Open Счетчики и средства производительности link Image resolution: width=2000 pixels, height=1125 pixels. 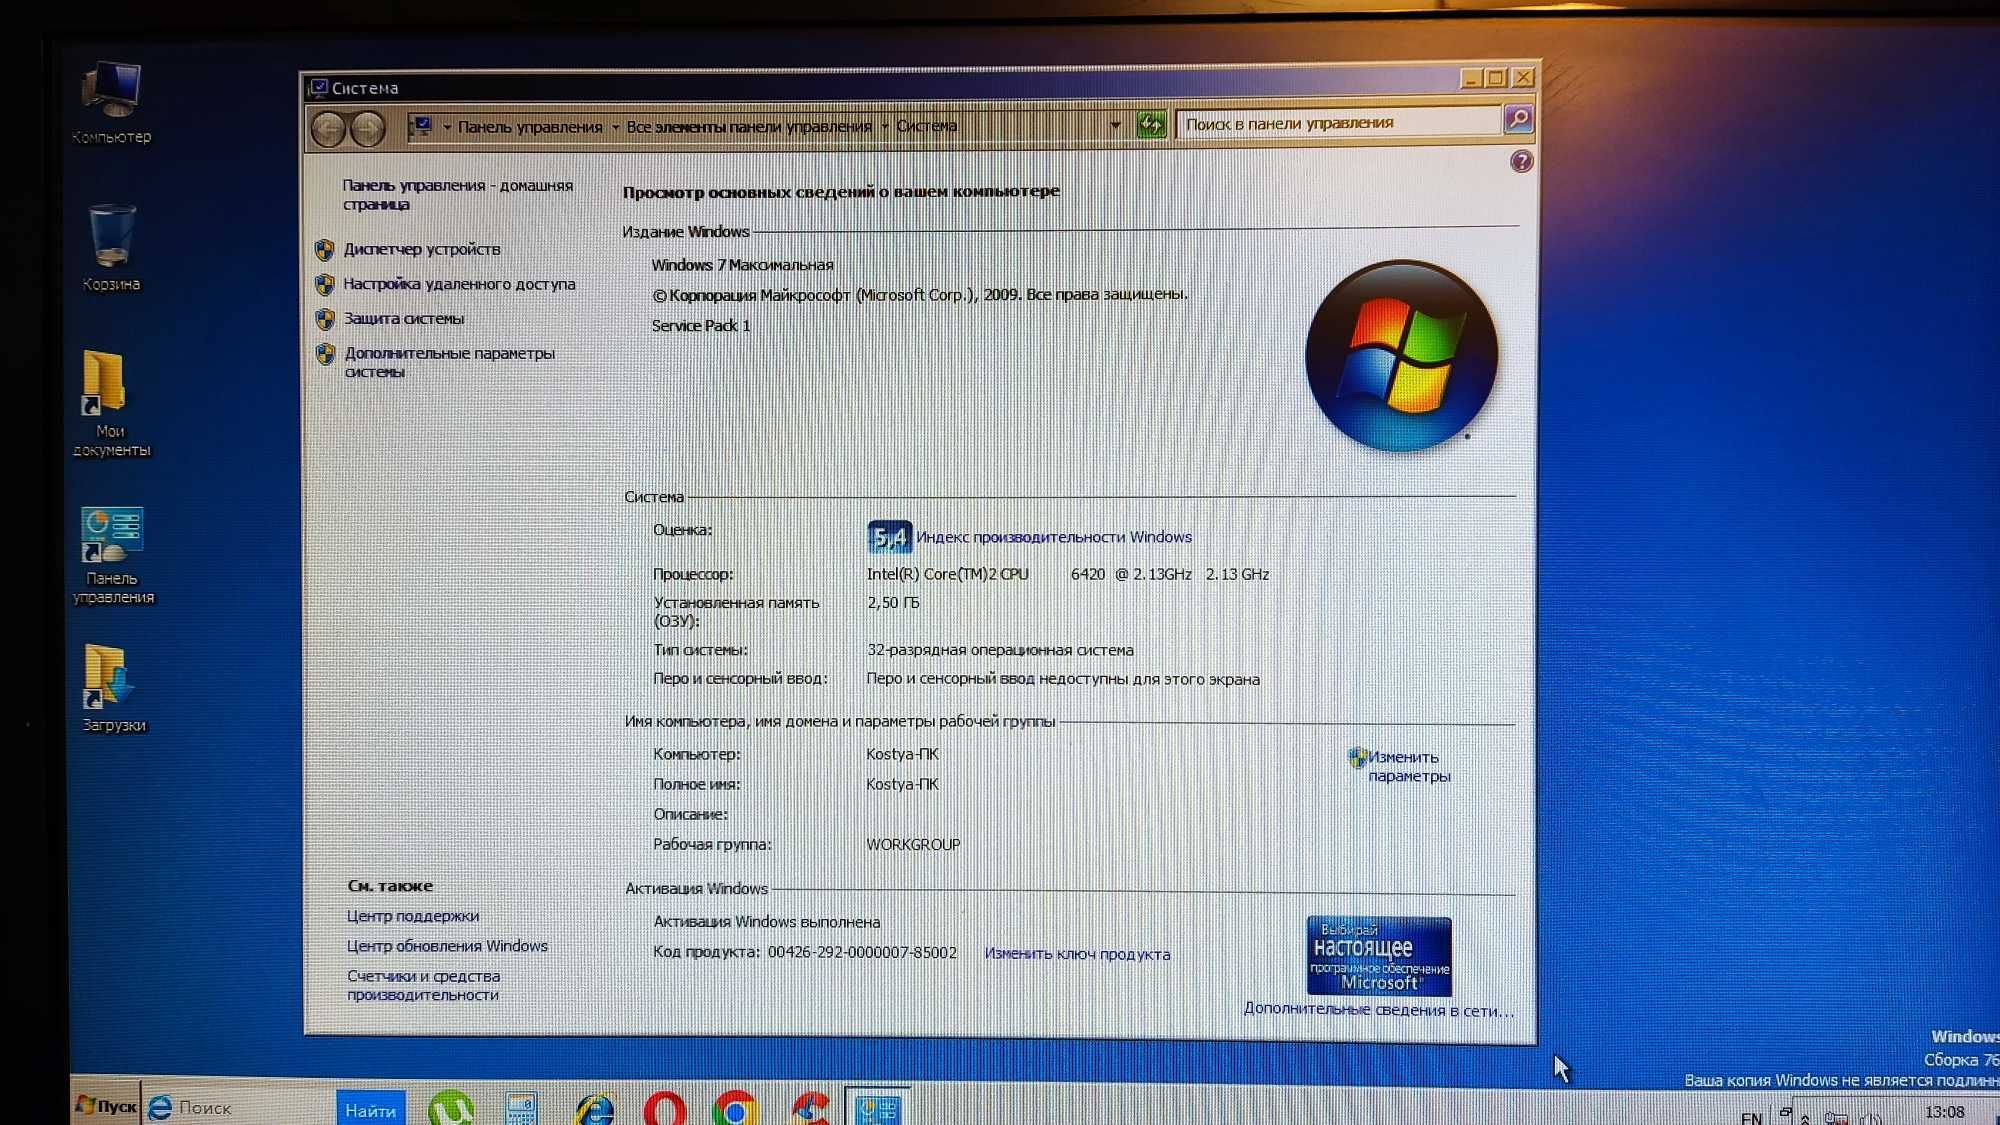[423, 985]
